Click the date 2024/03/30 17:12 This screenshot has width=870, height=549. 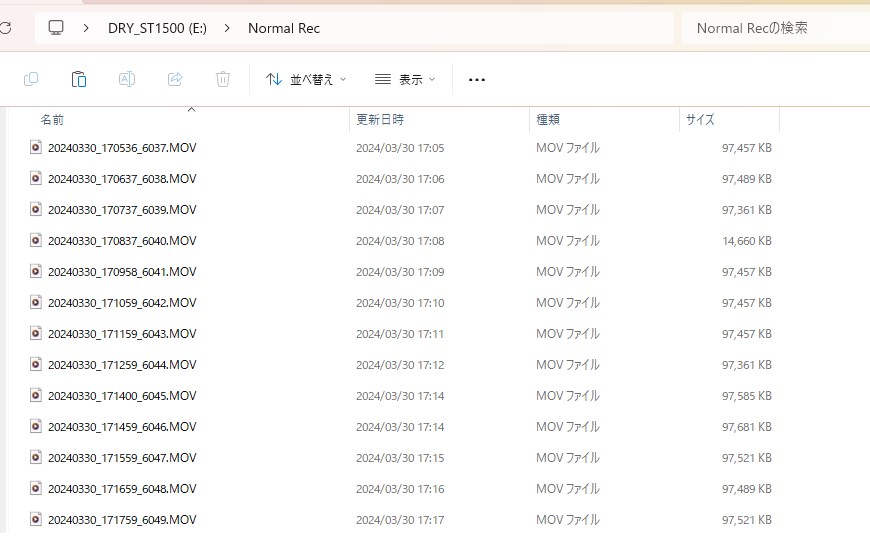point(400,365)
